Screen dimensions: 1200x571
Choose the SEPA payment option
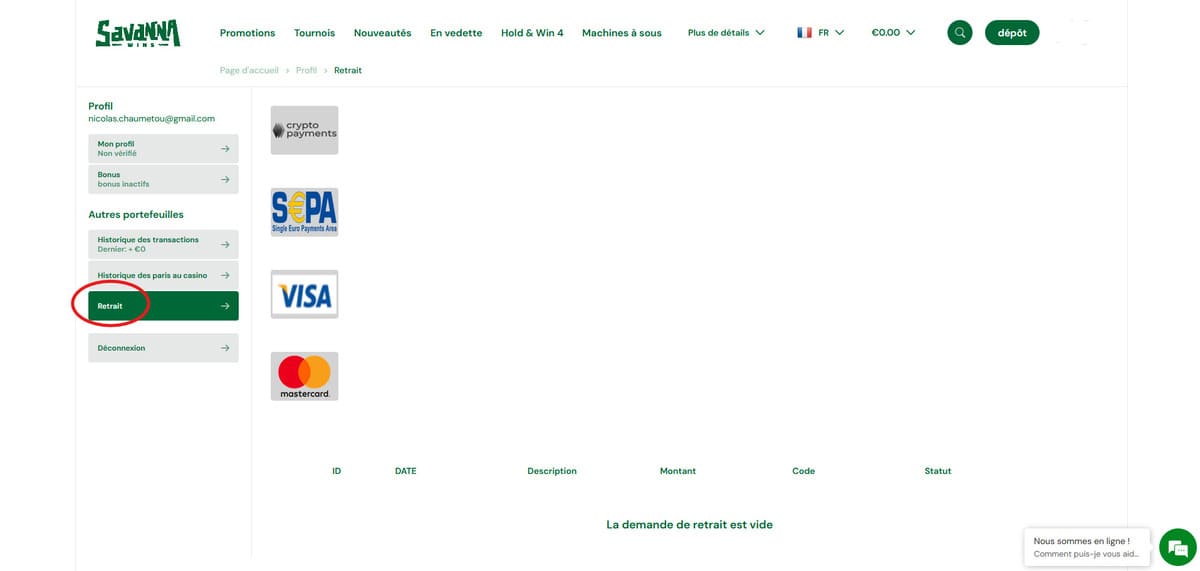pyautogui.click(x=304, y=212)
